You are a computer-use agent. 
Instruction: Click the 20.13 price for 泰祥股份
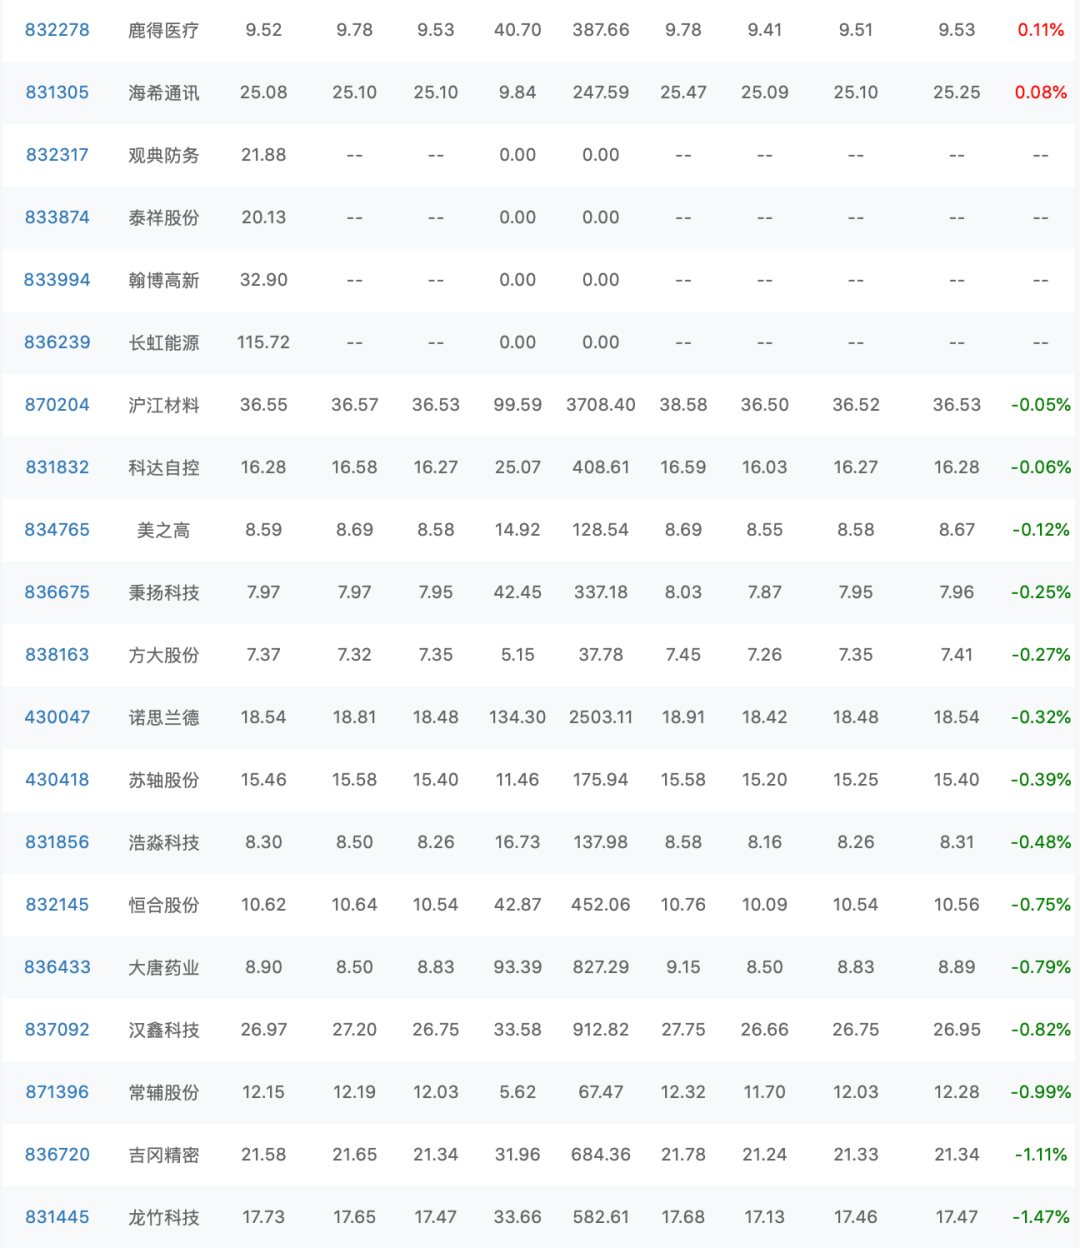[x=264, y=217]
